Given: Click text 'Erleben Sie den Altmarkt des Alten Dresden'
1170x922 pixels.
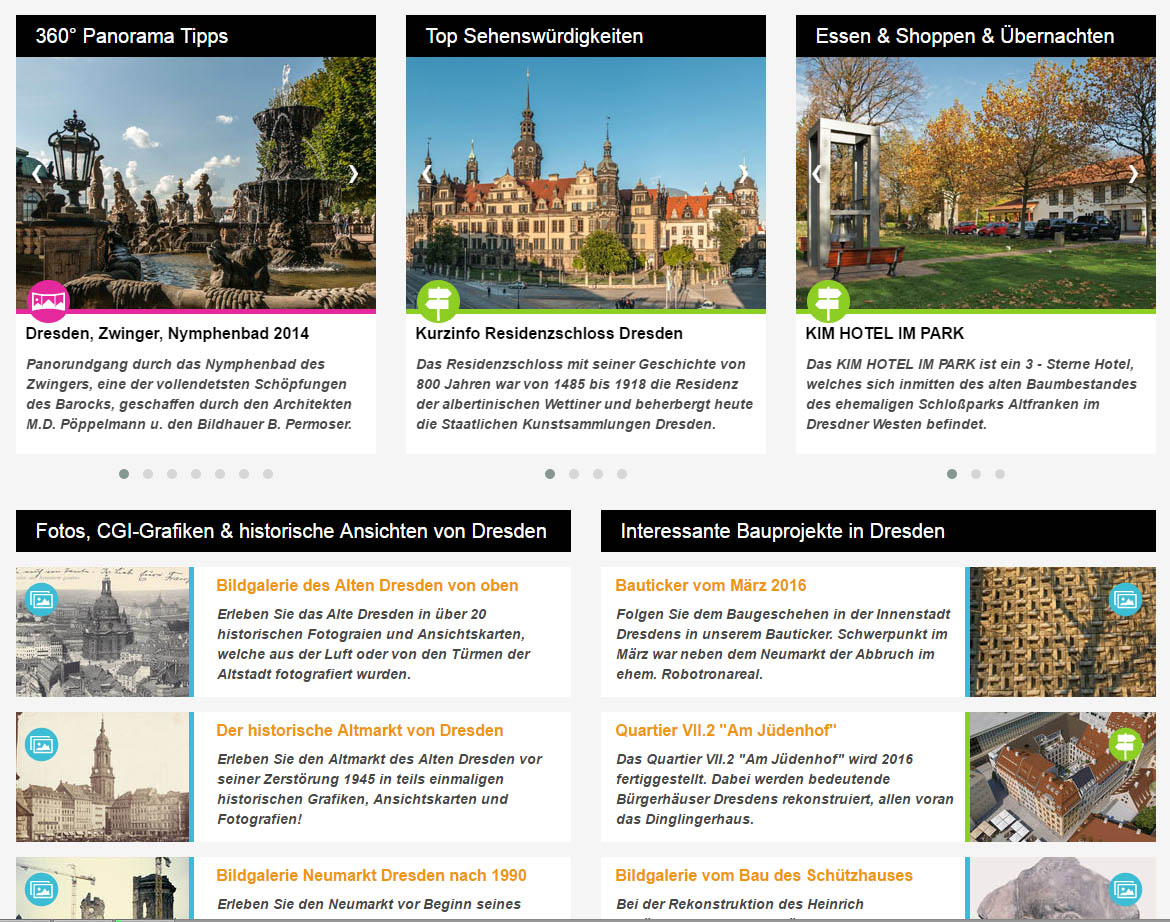Looking at the screenshot, I should (364, 759).
